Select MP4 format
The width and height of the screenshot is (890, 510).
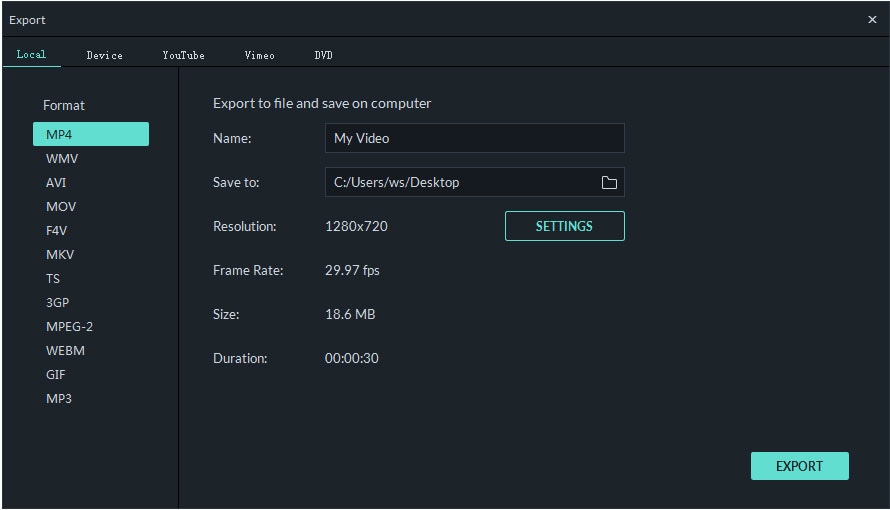91,134
